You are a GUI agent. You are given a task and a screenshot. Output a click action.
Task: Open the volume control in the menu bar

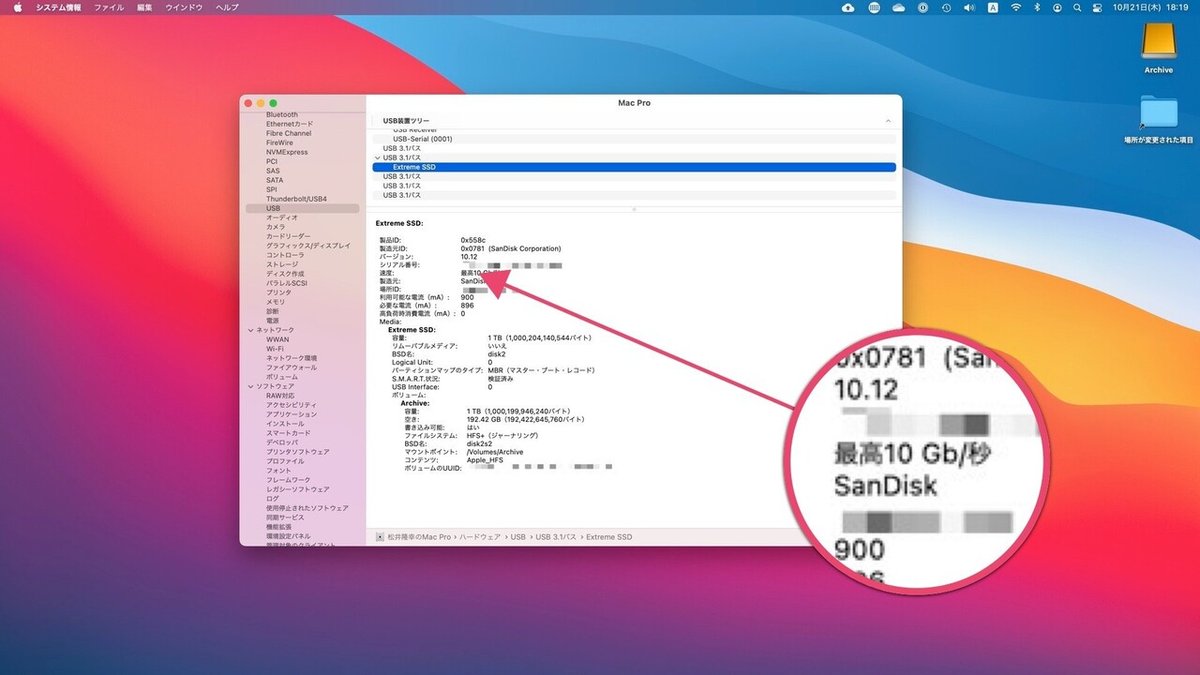pos(967,7)
